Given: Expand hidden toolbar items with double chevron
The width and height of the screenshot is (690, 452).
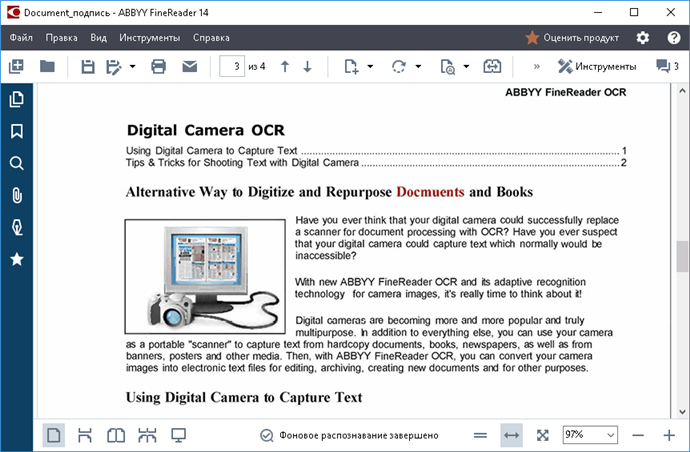Looking at the screenshot, I should click(x=536, y=66).
